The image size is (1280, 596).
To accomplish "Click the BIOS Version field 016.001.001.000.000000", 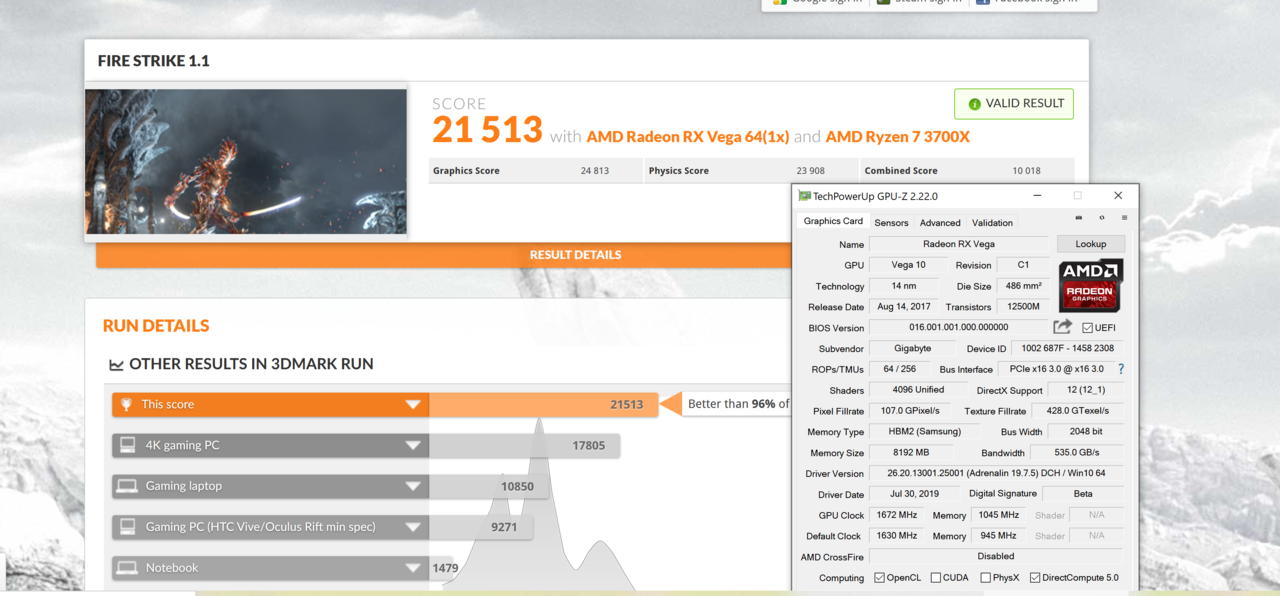I will point(958,327).
